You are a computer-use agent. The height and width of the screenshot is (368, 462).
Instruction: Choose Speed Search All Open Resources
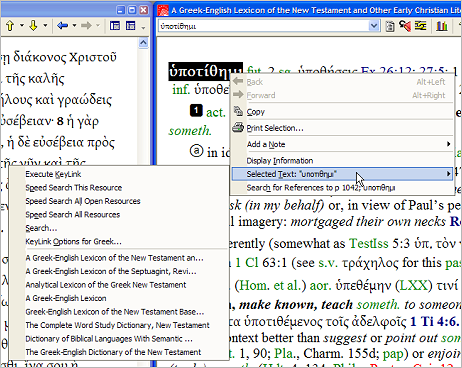119,201
